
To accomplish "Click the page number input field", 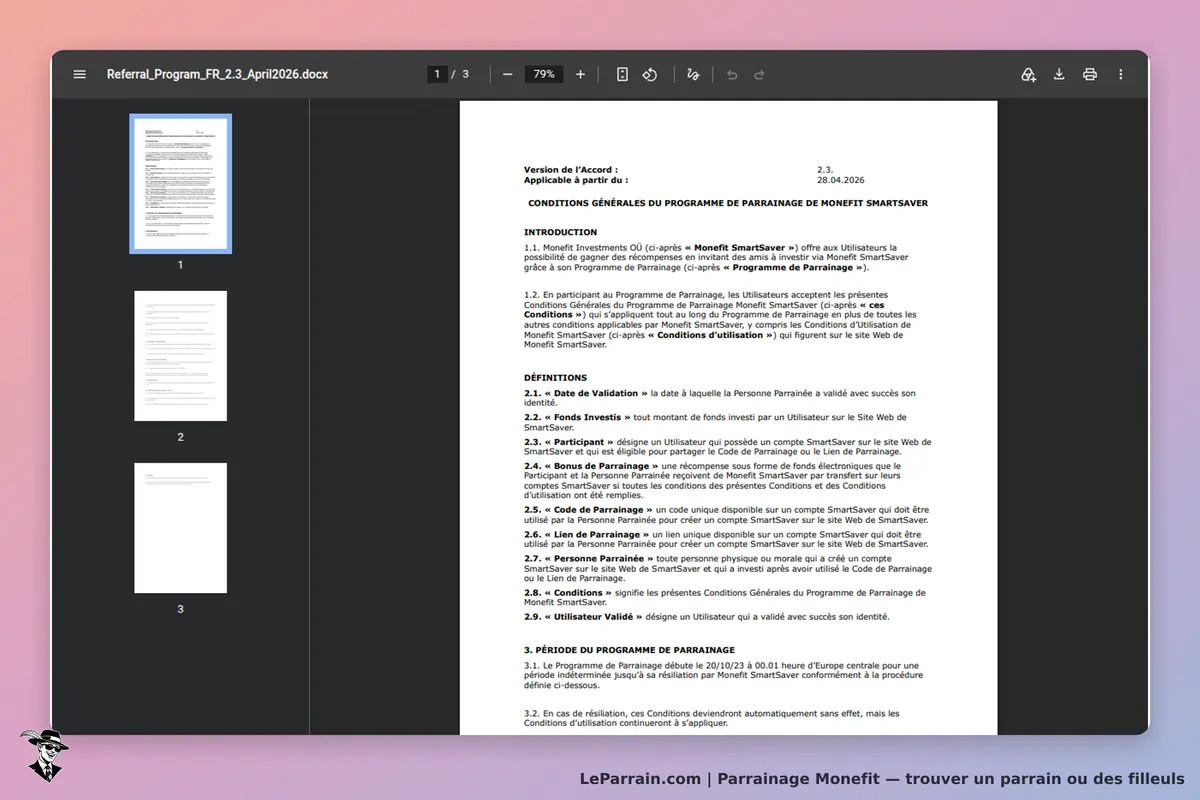I will (x=437, y=74).
